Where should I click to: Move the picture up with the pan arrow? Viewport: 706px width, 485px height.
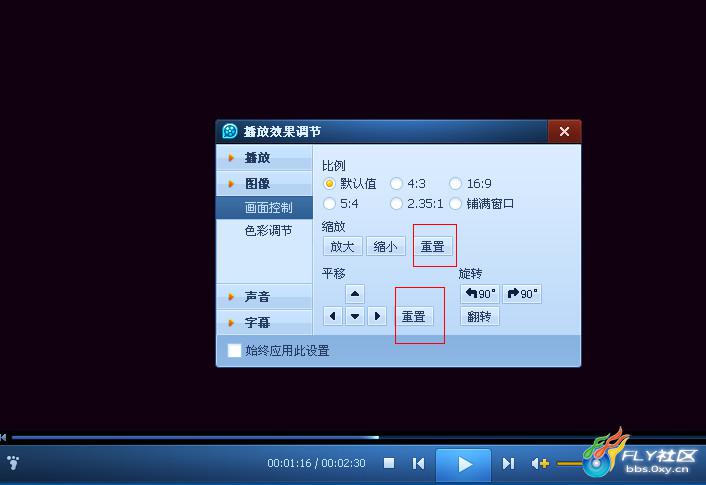click(355, 294)
